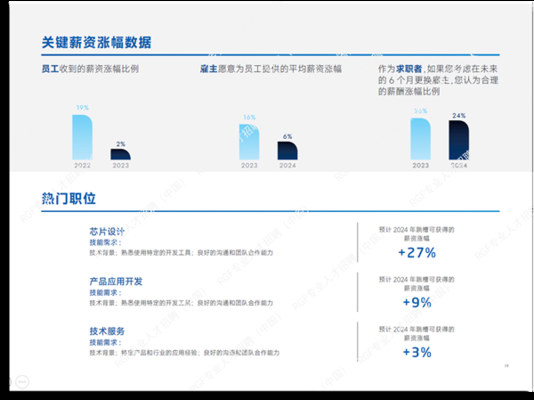Click the 求职者 chart description paragraph

coord(438,80)
